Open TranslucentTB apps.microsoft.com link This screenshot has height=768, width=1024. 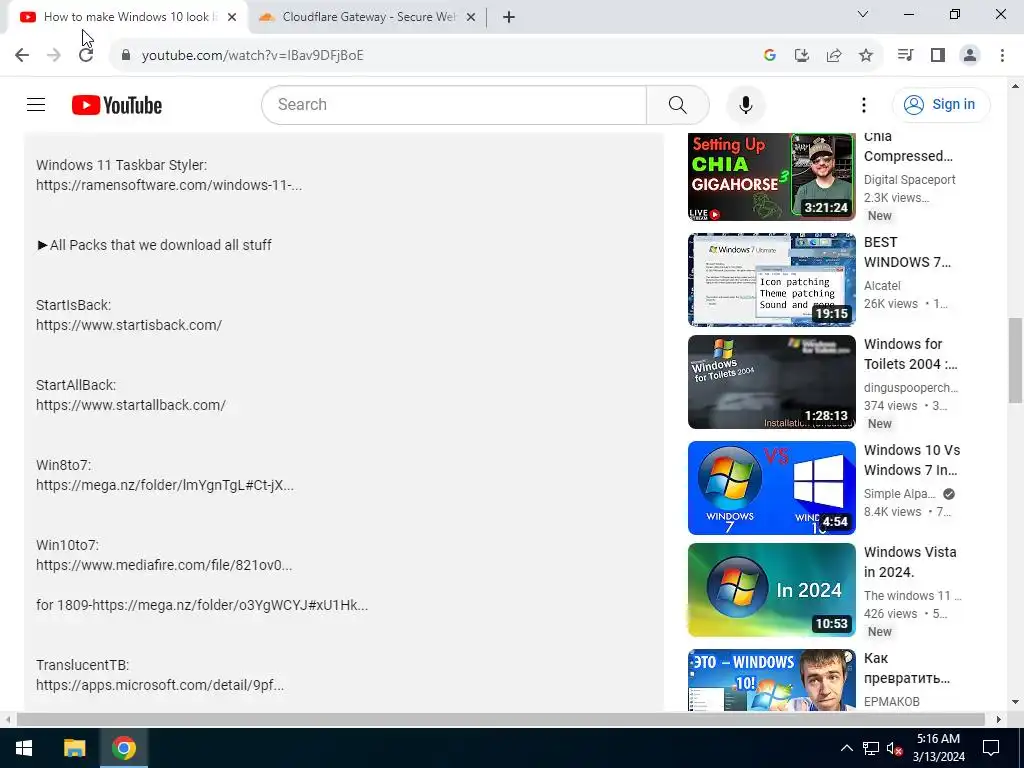tap(160, 685)
